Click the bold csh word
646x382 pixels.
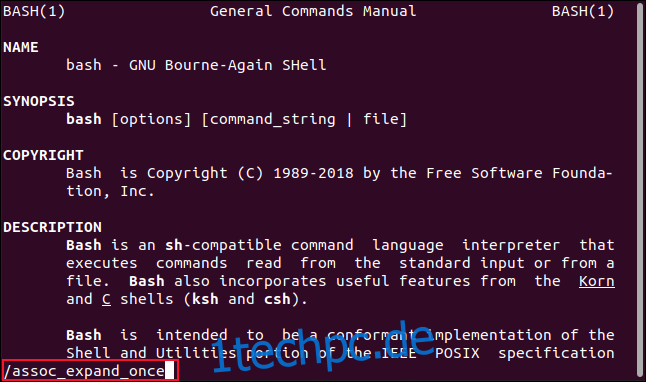pyautogui.click(x=277, y=299)
